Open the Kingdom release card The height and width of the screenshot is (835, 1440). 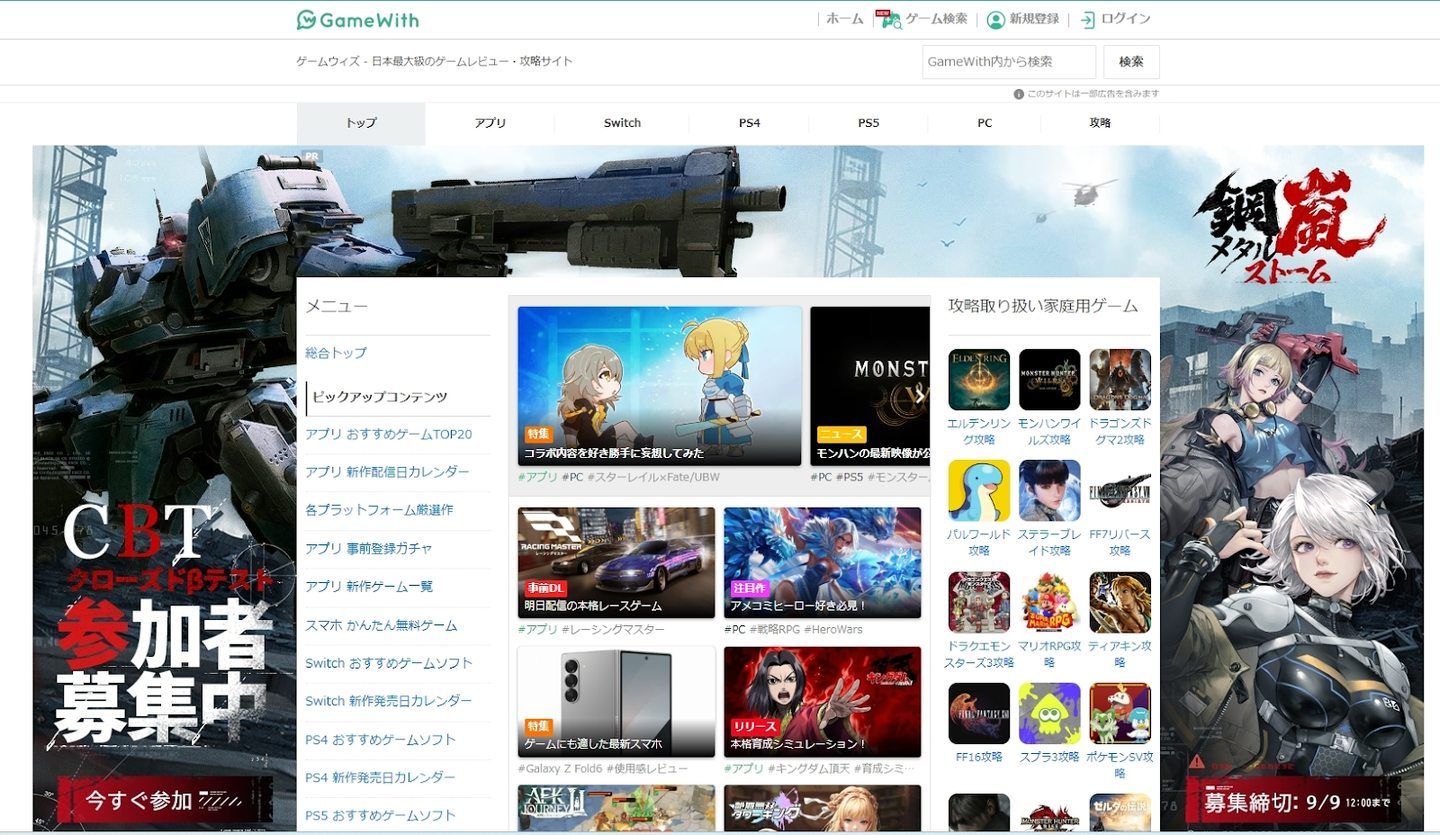click(x=822, y=701)
